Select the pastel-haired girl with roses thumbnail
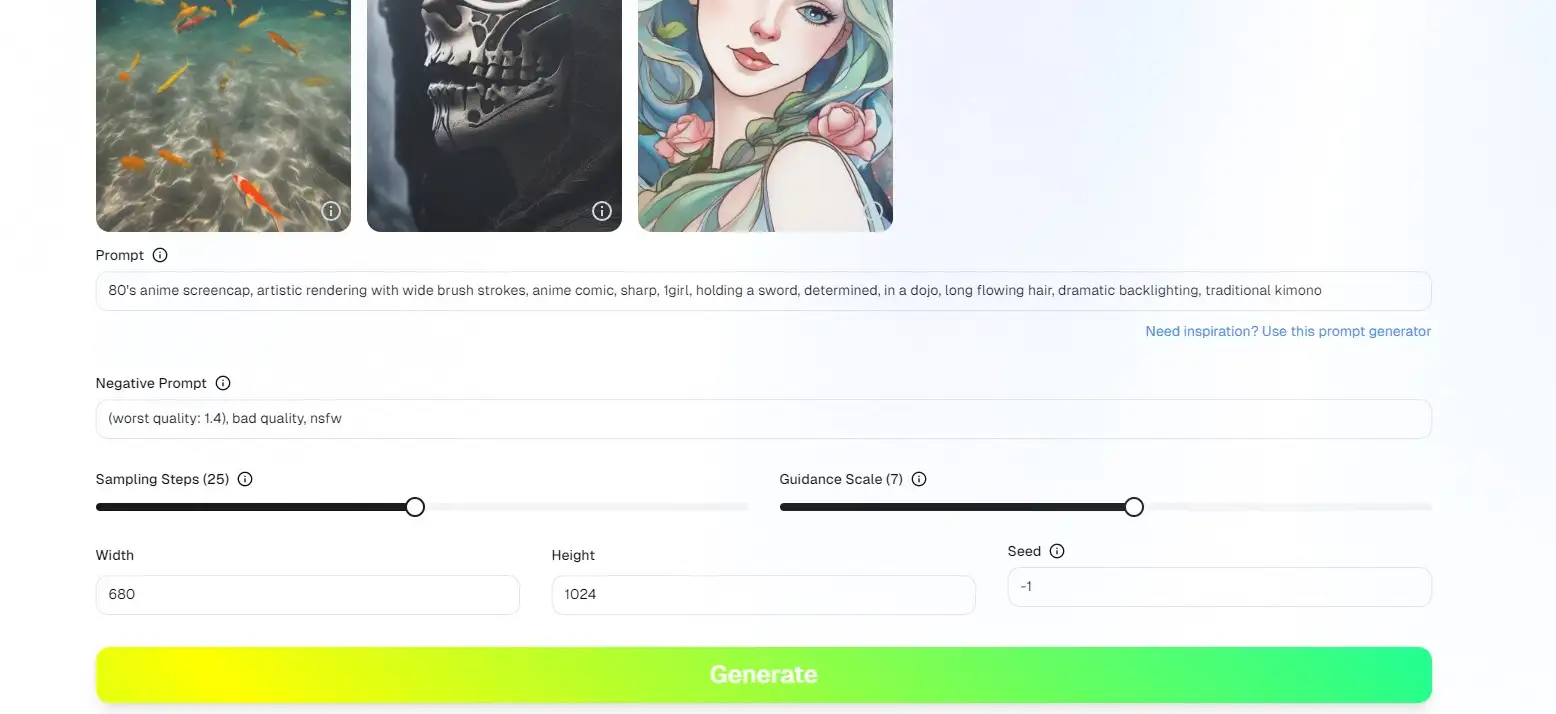 click(x=765, y=116)
